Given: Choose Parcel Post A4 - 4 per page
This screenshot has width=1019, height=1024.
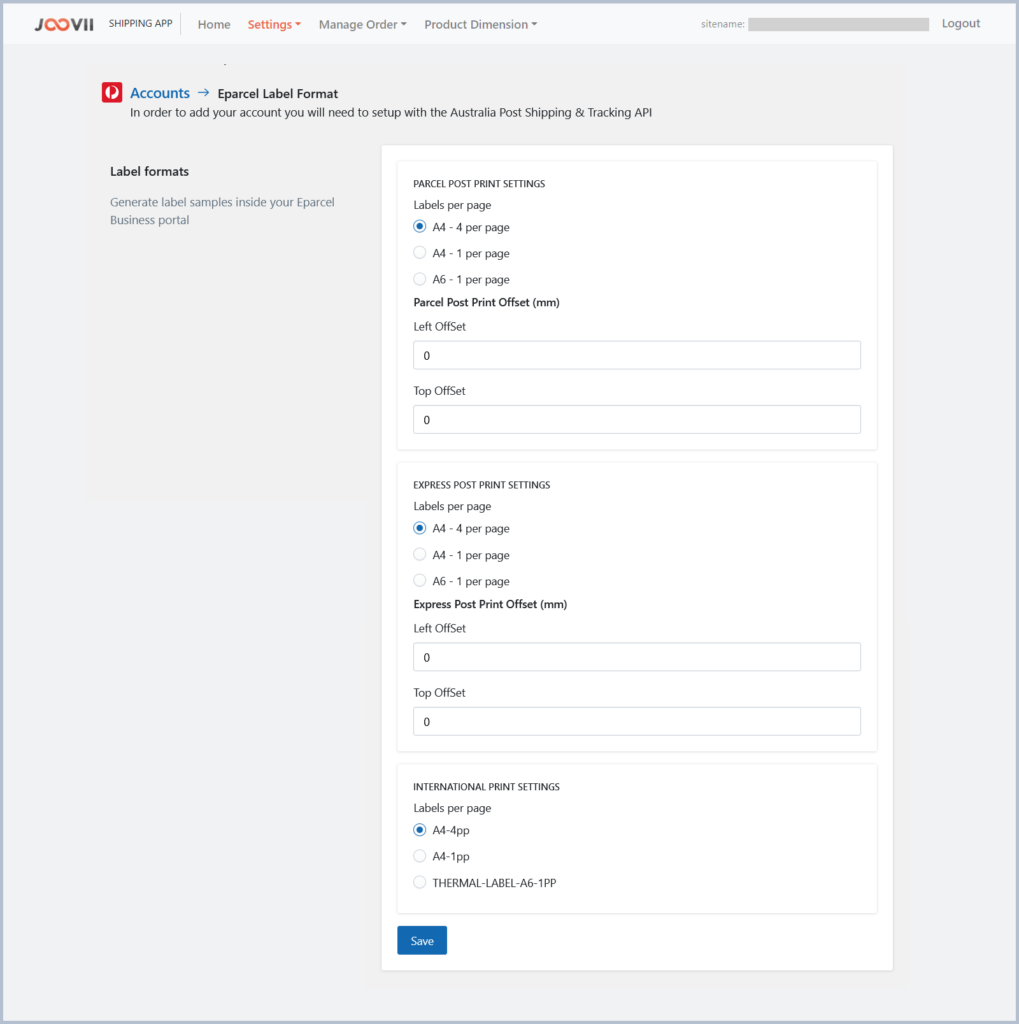Looking at the screenshot, I should (x=420, y=227).
